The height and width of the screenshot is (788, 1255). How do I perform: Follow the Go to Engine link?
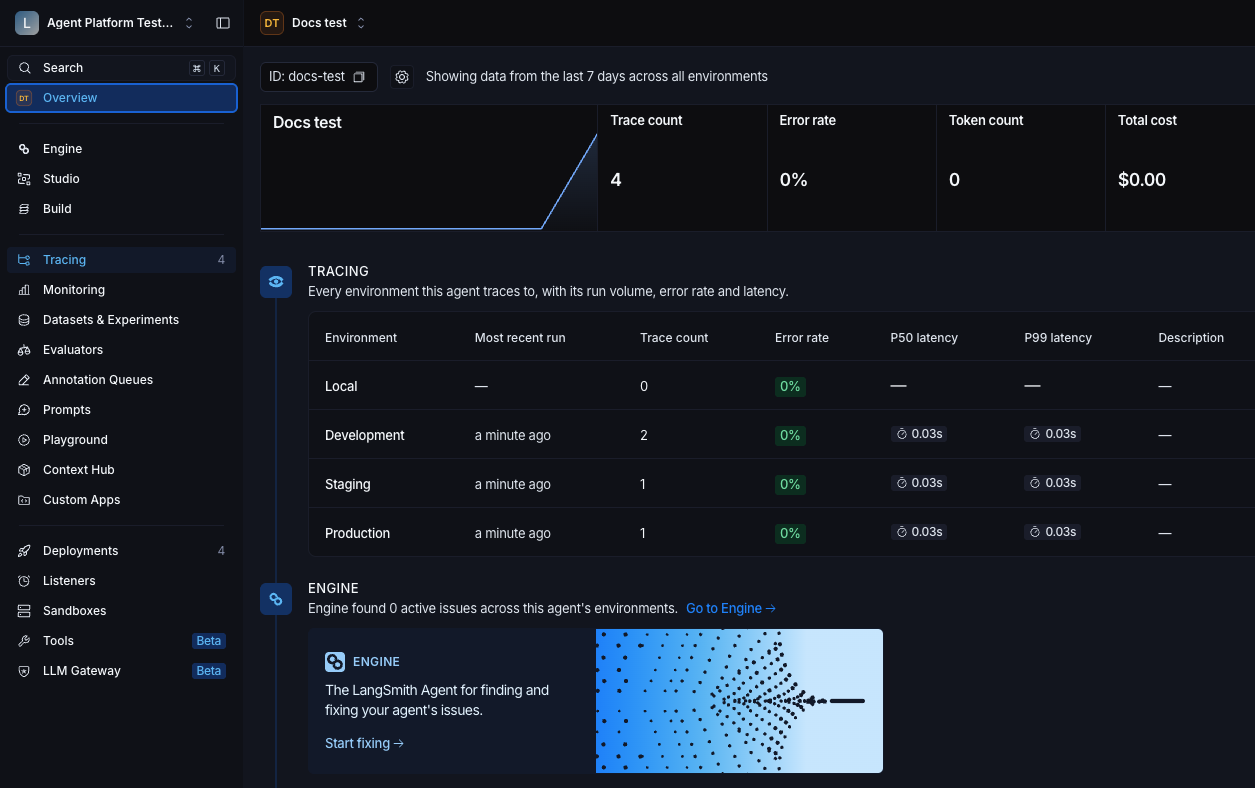pos(731,608)
